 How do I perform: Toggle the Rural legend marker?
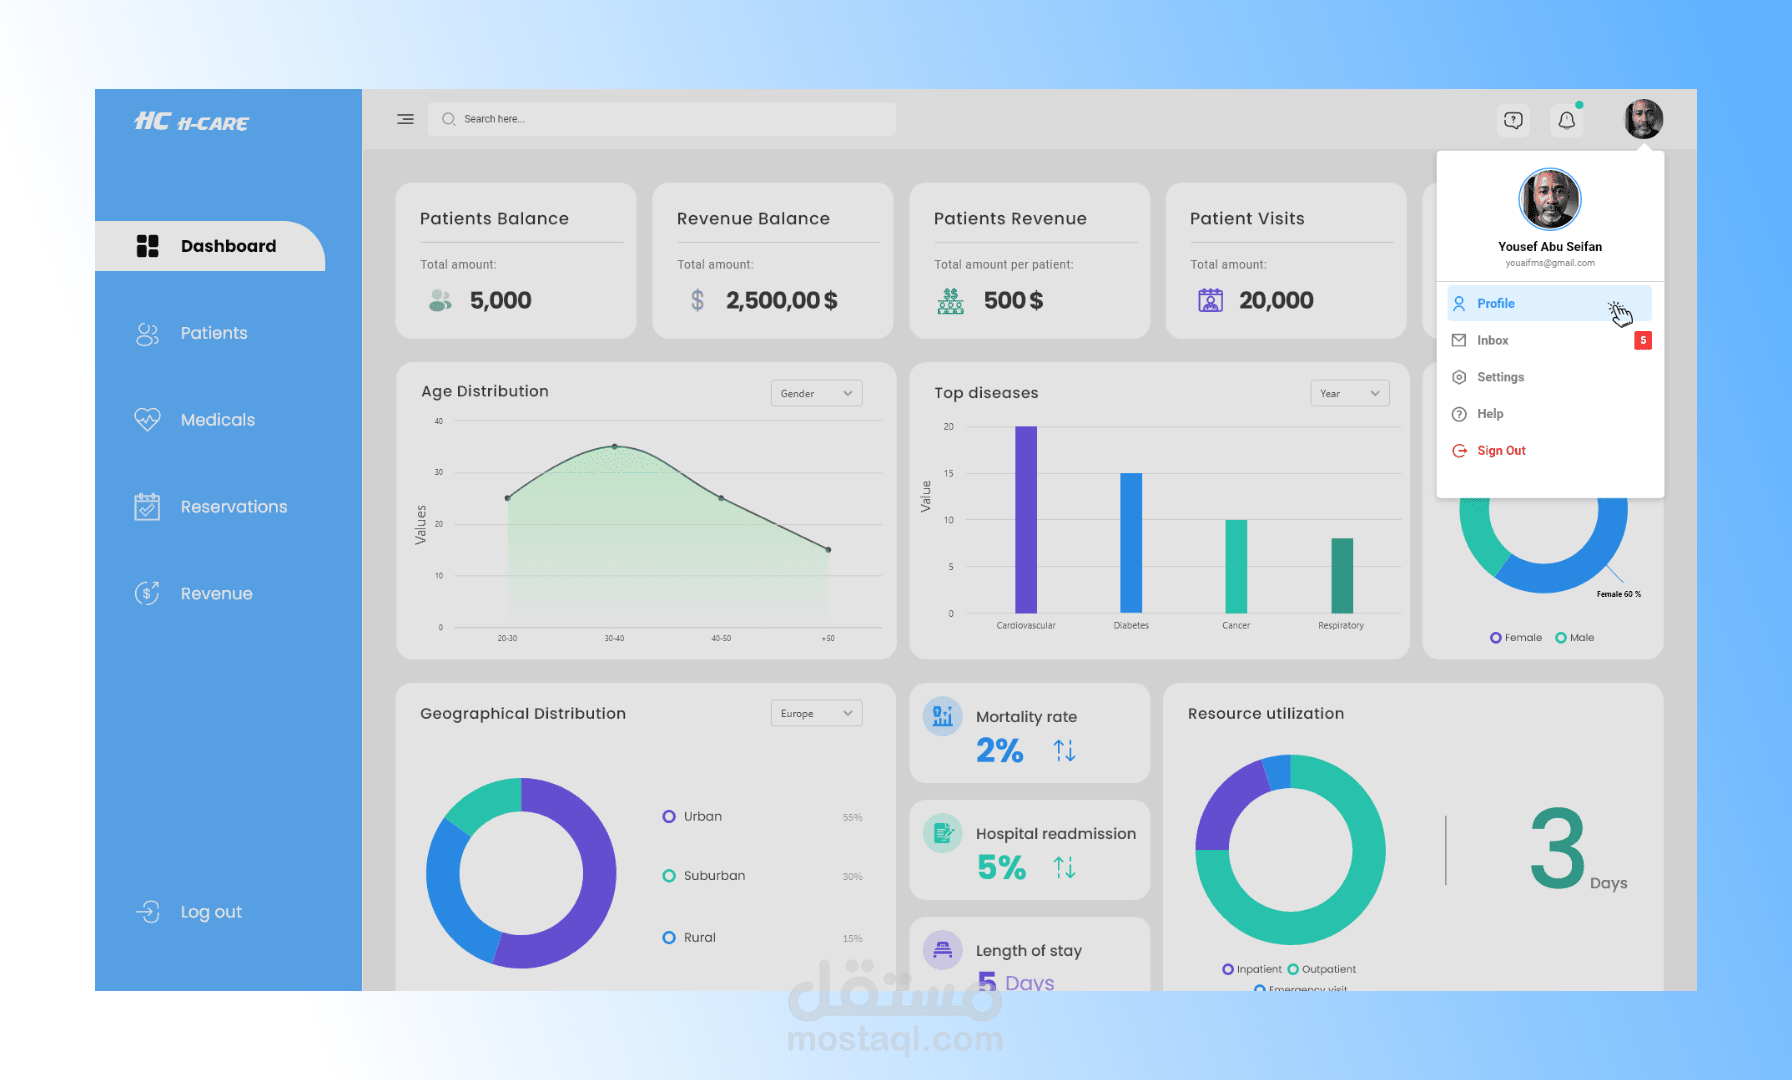669,937
